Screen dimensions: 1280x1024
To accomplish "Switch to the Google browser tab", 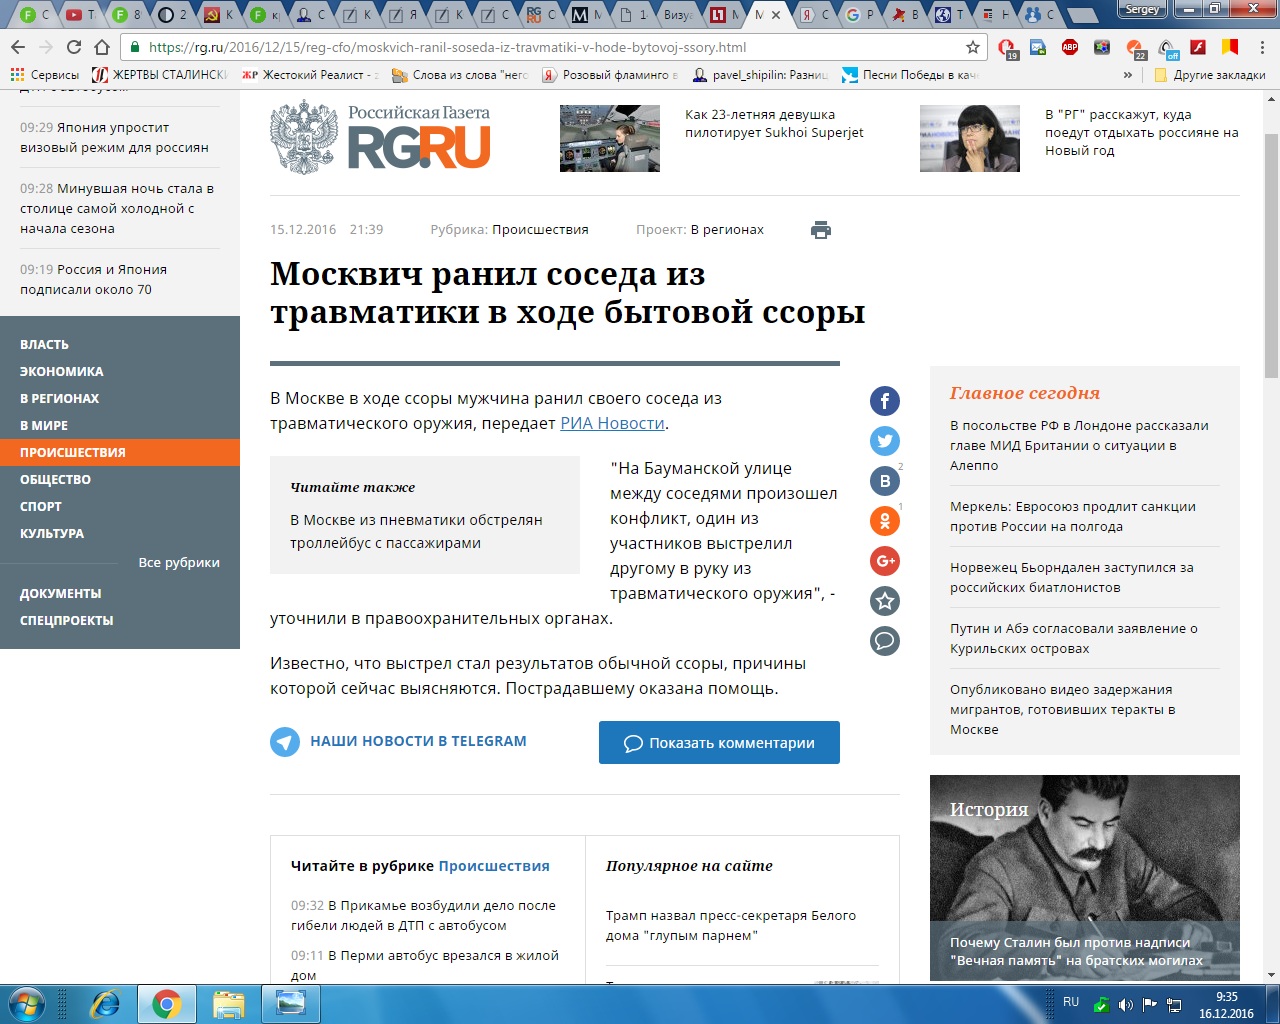I will [x=860, y=14].
